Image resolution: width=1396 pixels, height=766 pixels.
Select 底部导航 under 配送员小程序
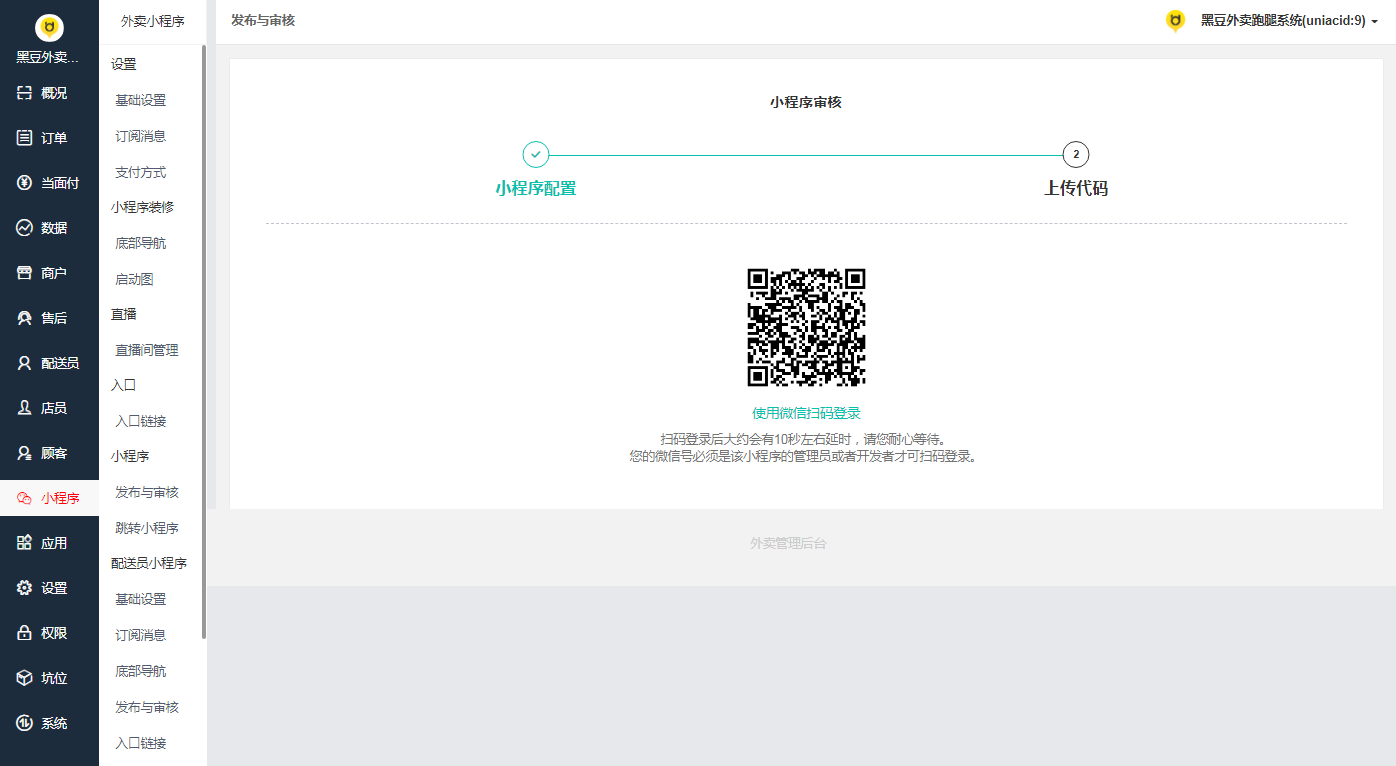click(141, 671)
